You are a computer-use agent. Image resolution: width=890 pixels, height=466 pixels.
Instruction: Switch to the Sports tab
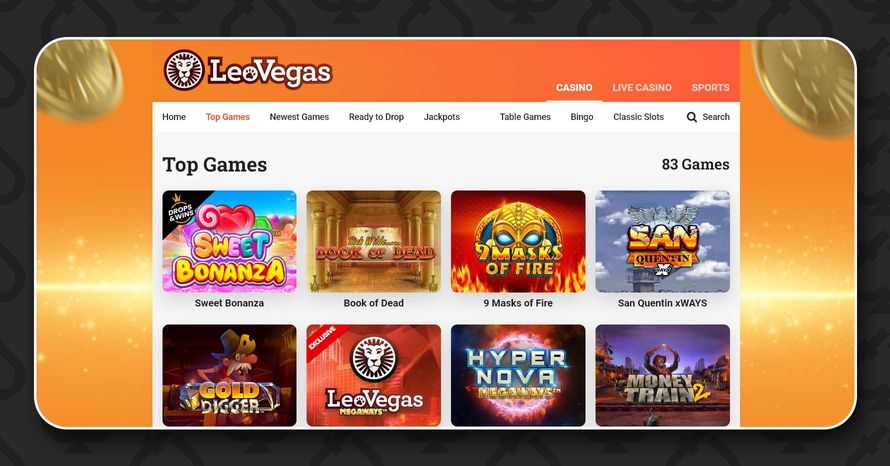tap(711, 88)
